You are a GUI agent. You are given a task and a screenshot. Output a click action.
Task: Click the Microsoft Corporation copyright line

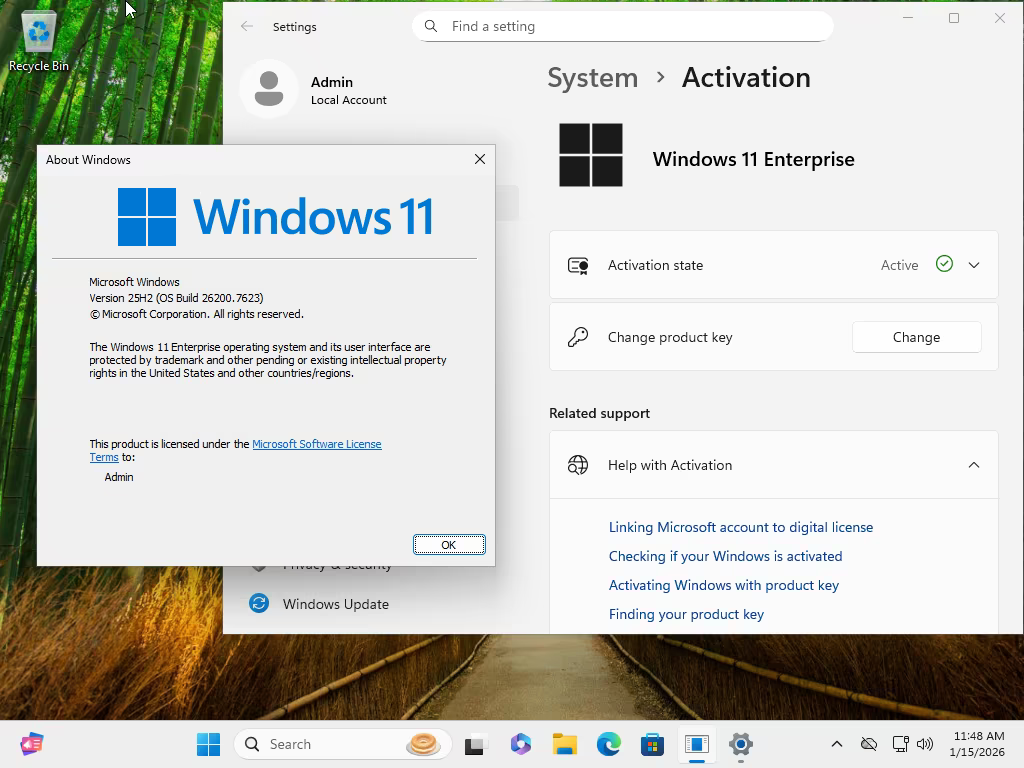[197, 314]
